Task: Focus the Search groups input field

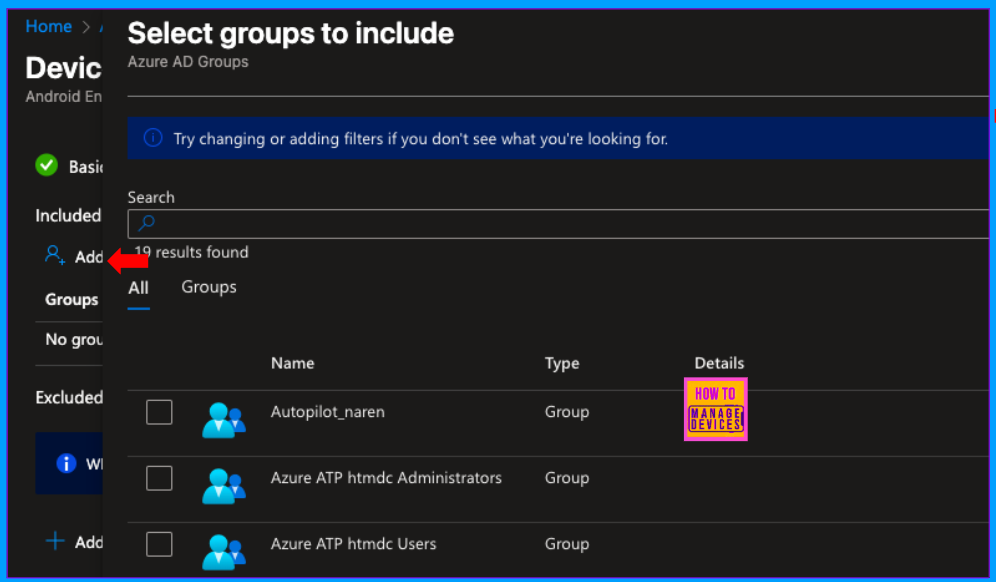Action: point(558,224)
